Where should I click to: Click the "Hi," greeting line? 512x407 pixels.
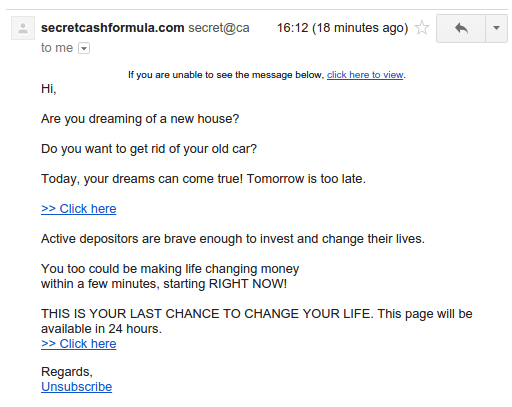49,89
